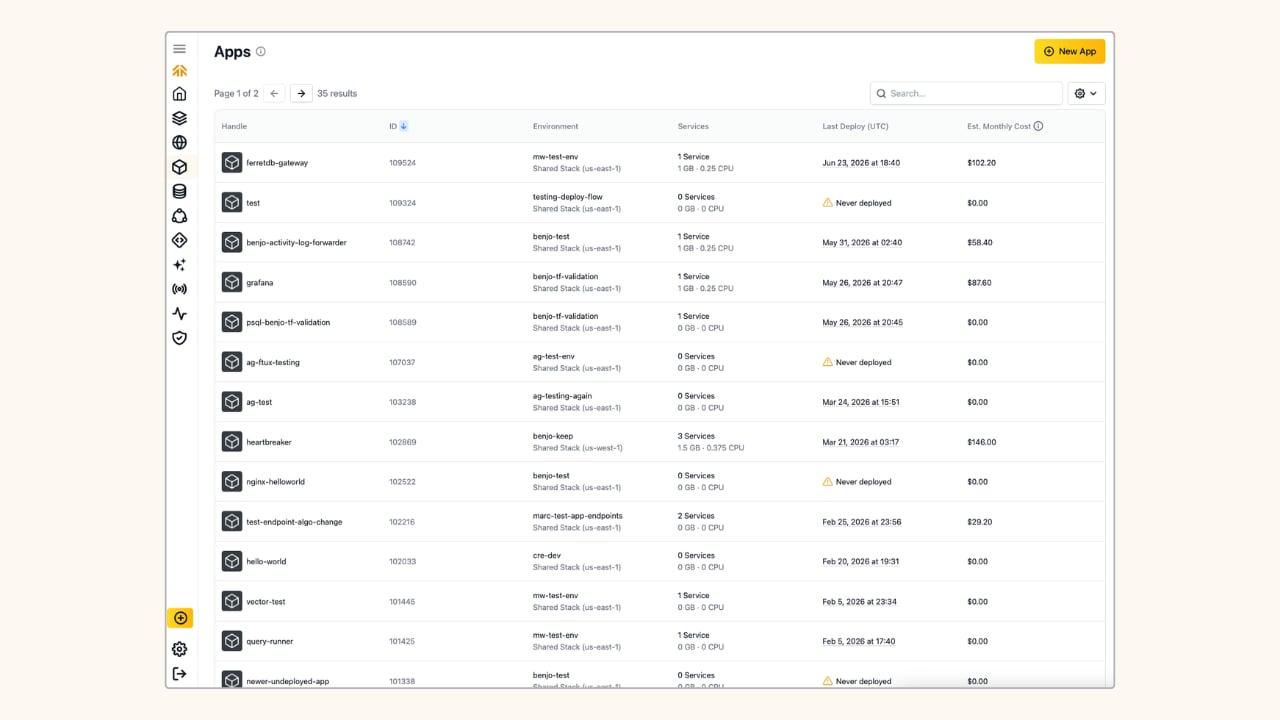Image resolution: width=1280 pixels, height=720 pixels.
Task: Click the $87.60 monthly cost cell
Action: click(980, 283)
